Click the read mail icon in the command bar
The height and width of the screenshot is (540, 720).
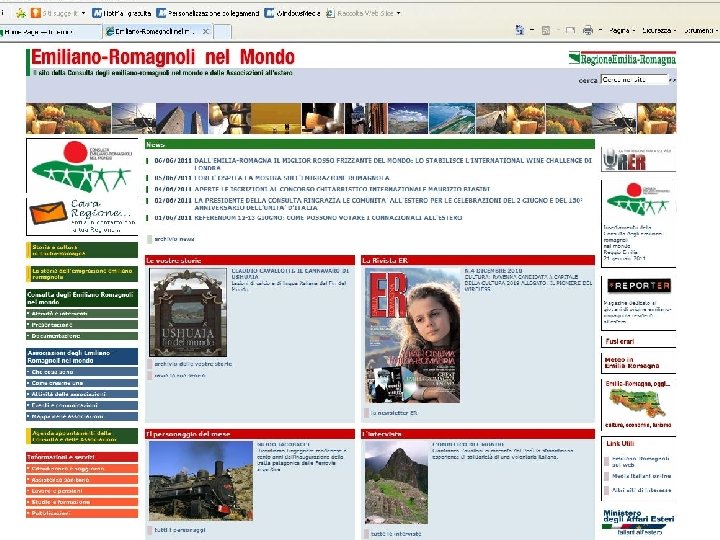click(x=570, y=31)
